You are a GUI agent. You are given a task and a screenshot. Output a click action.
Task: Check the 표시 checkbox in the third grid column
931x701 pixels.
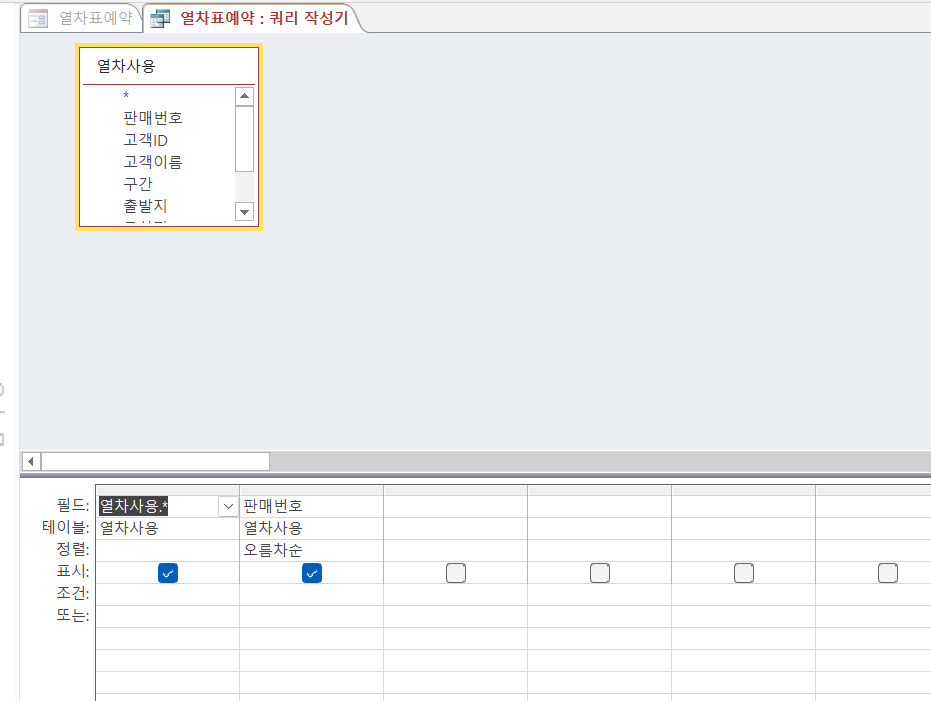pos(456,573)
